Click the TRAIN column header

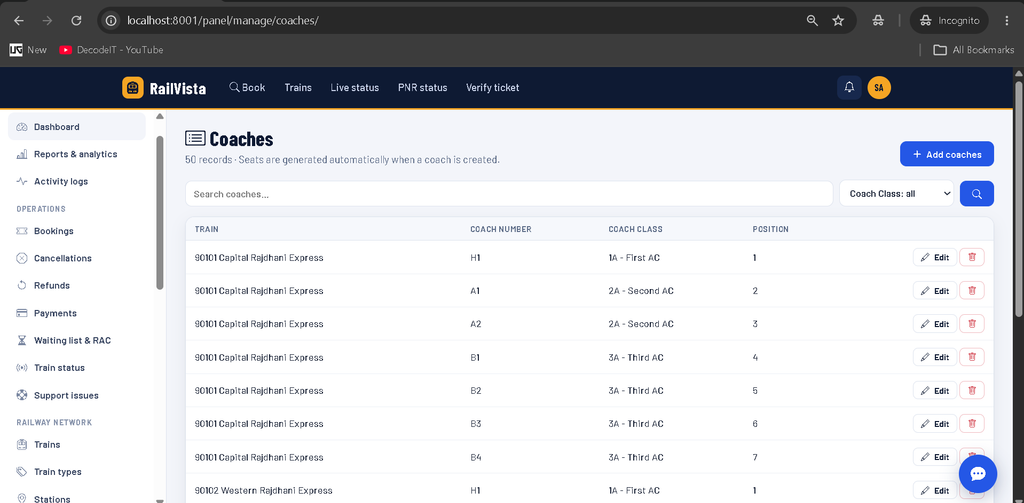click(x=206, y=229)
